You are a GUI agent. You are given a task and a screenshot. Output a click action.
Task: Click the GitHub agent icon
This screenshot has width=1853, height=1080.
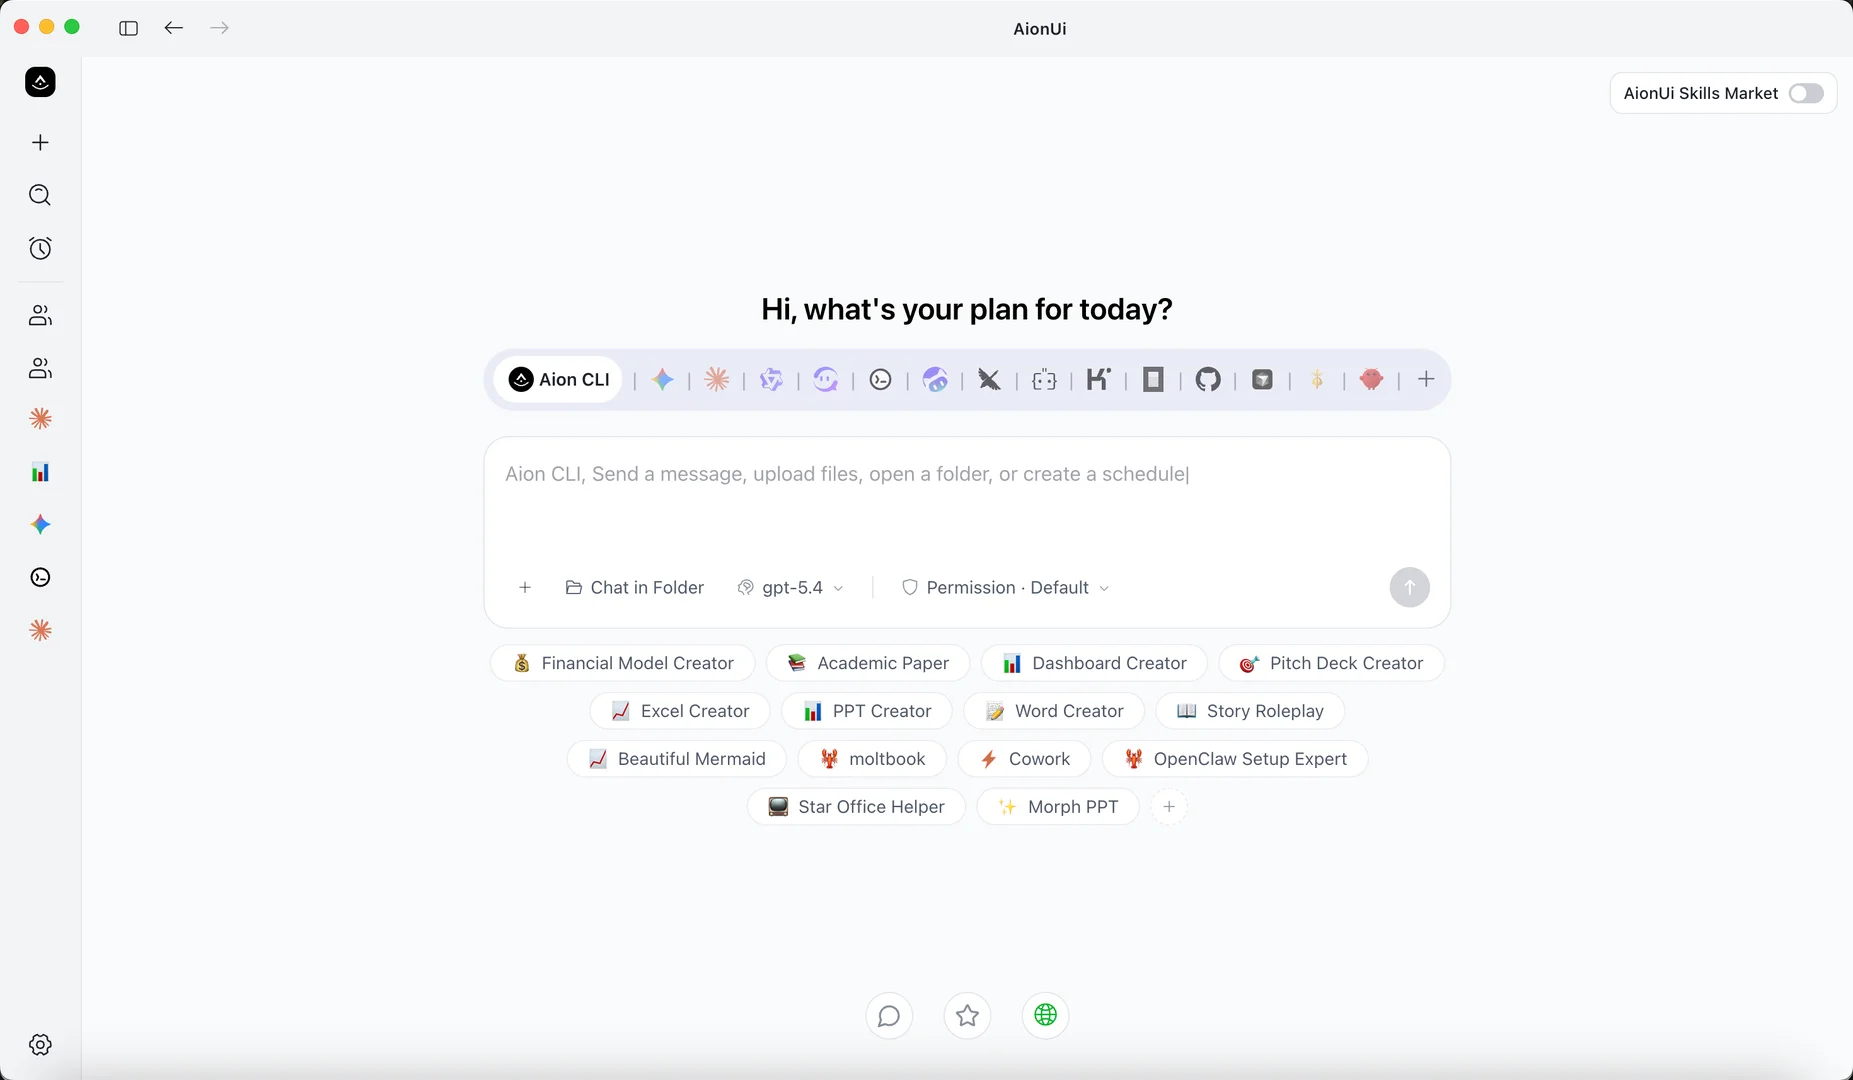pos(1208,380)
